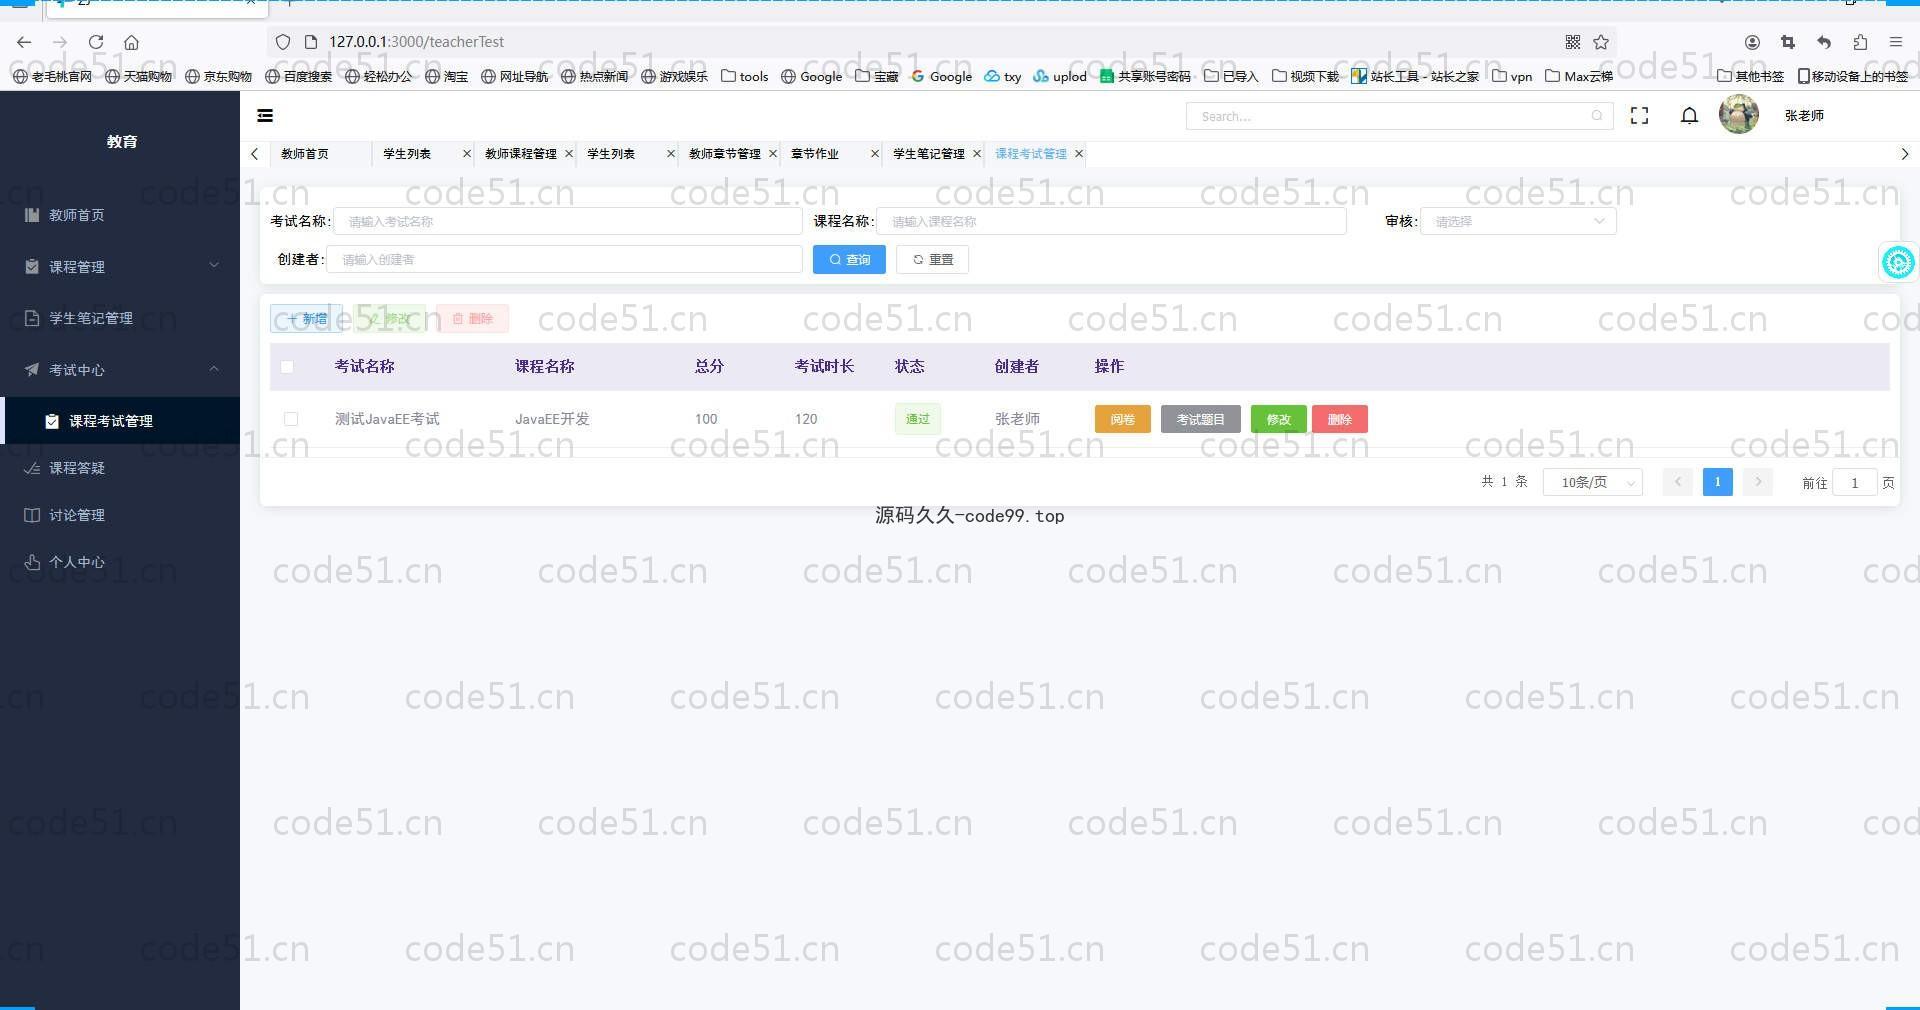Image resolution: width=1920 pixels, height=1010 pixels.
Task: Open the browser application menu
Action: [x=1896, y=42]
